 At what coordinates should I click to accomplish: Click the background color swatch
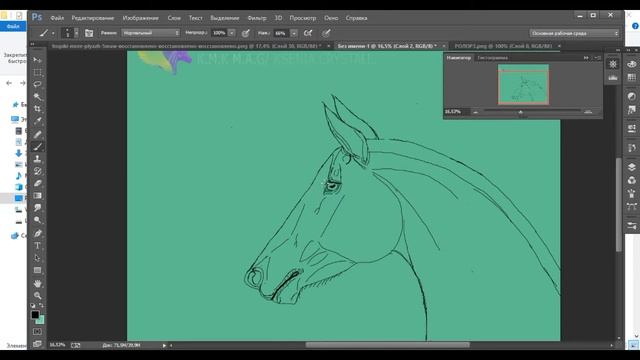pos(41,320)
